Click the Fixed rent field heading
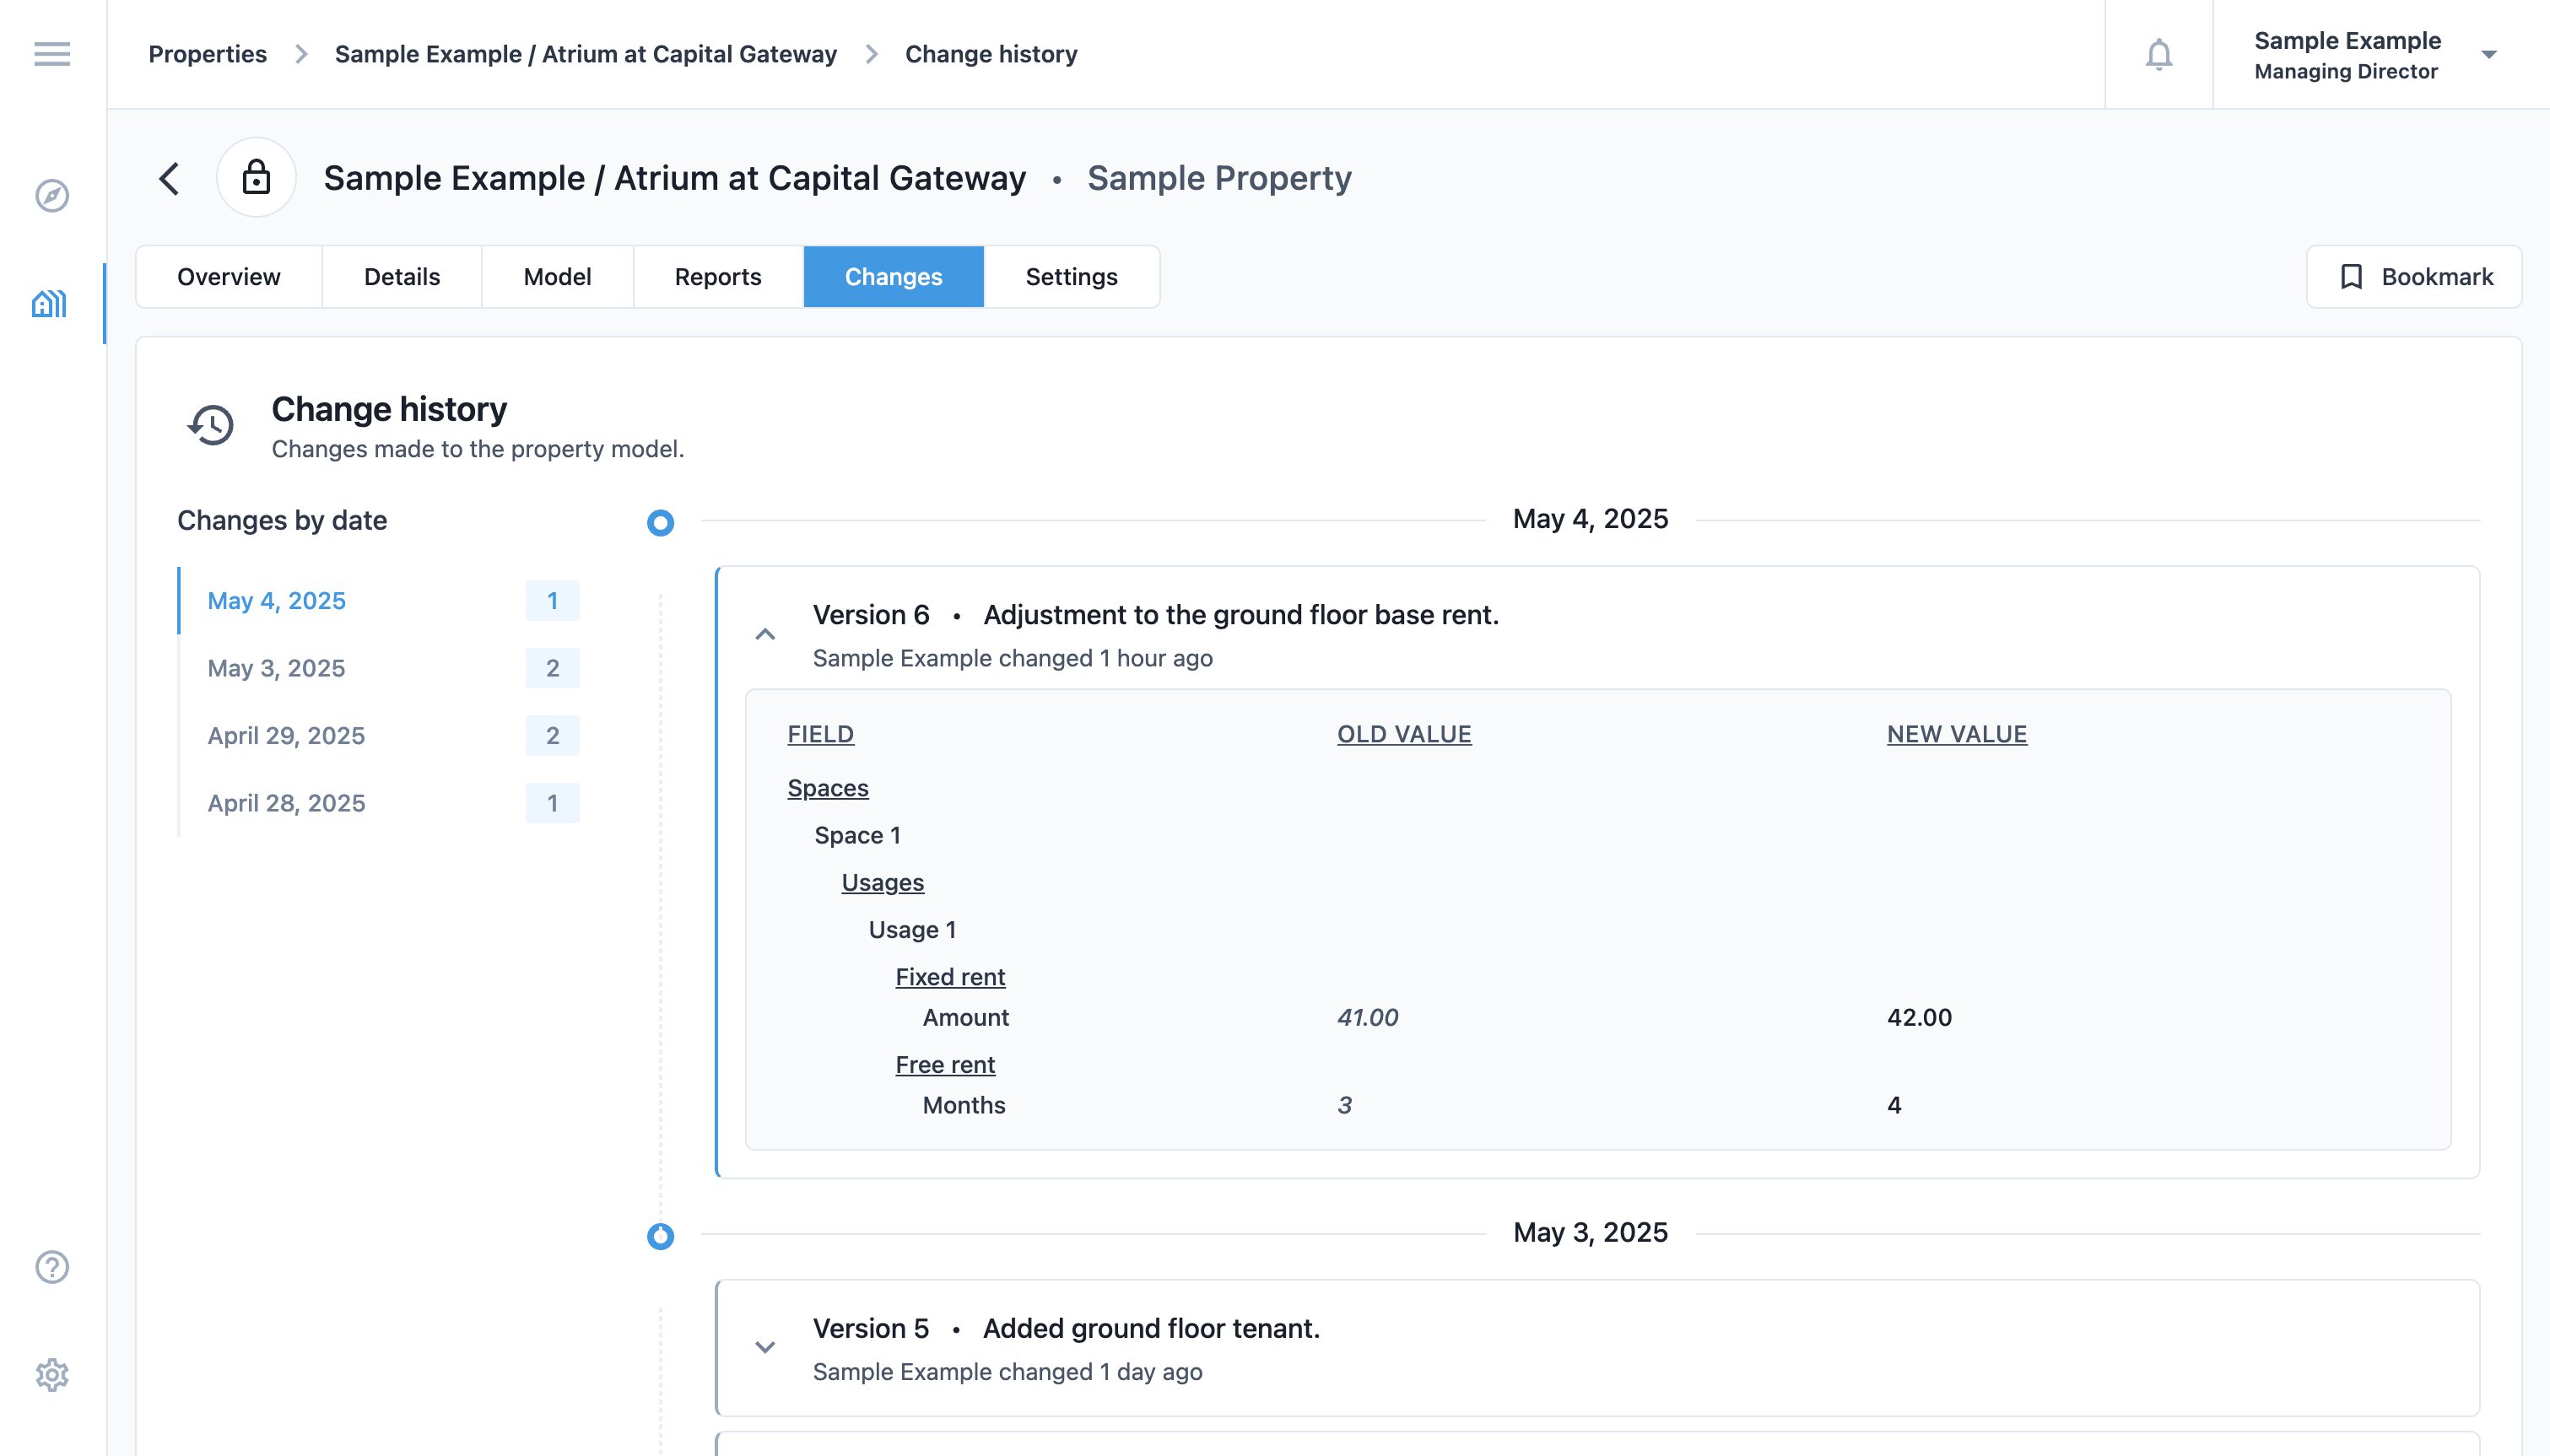The height and width of the screenshot is (1456, 2550). click(950, 976)
